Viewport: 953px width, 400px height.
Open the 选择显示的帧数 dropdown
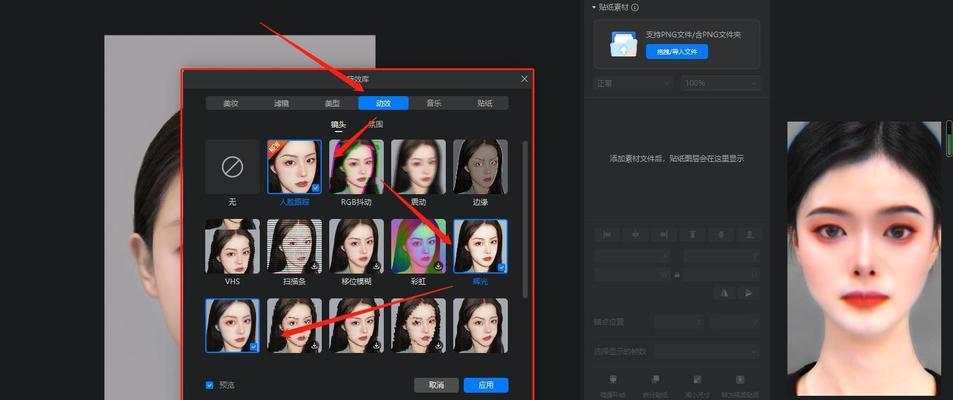point(707,351)
